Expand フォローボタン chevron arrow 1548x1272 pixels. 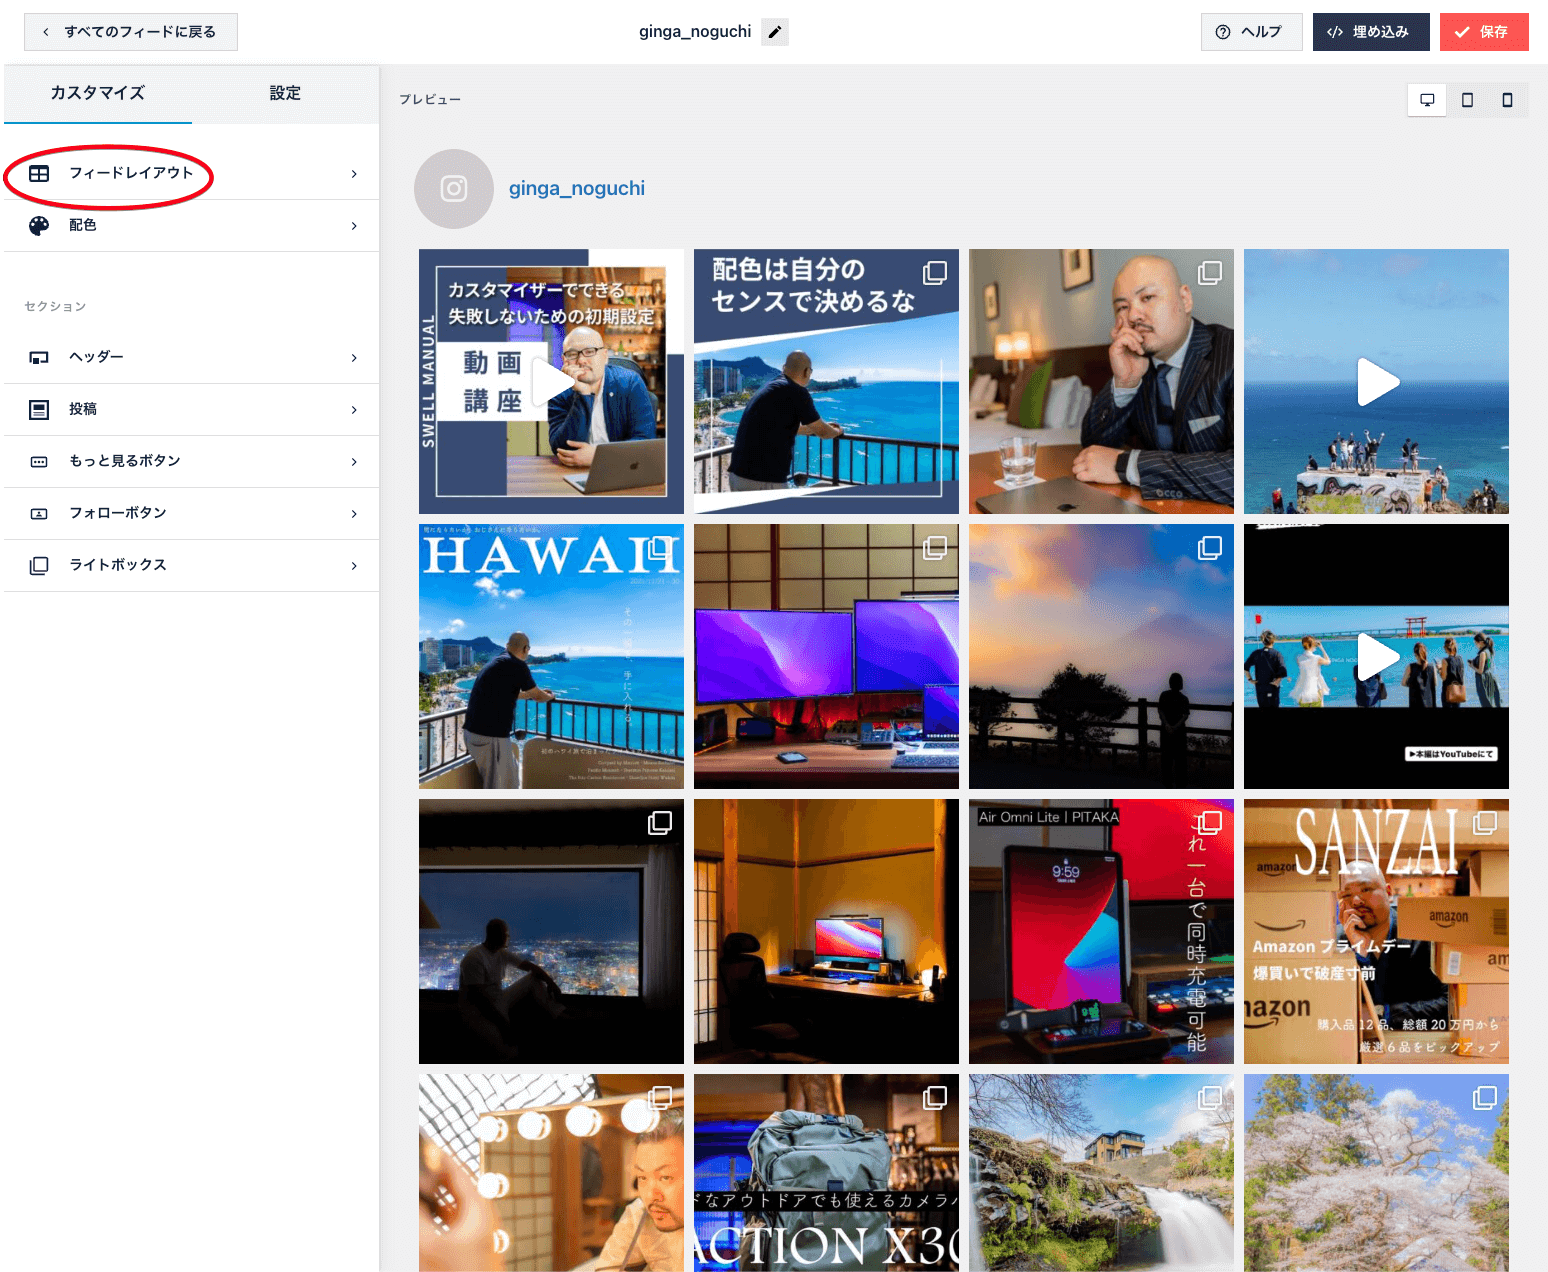point(354,514)
